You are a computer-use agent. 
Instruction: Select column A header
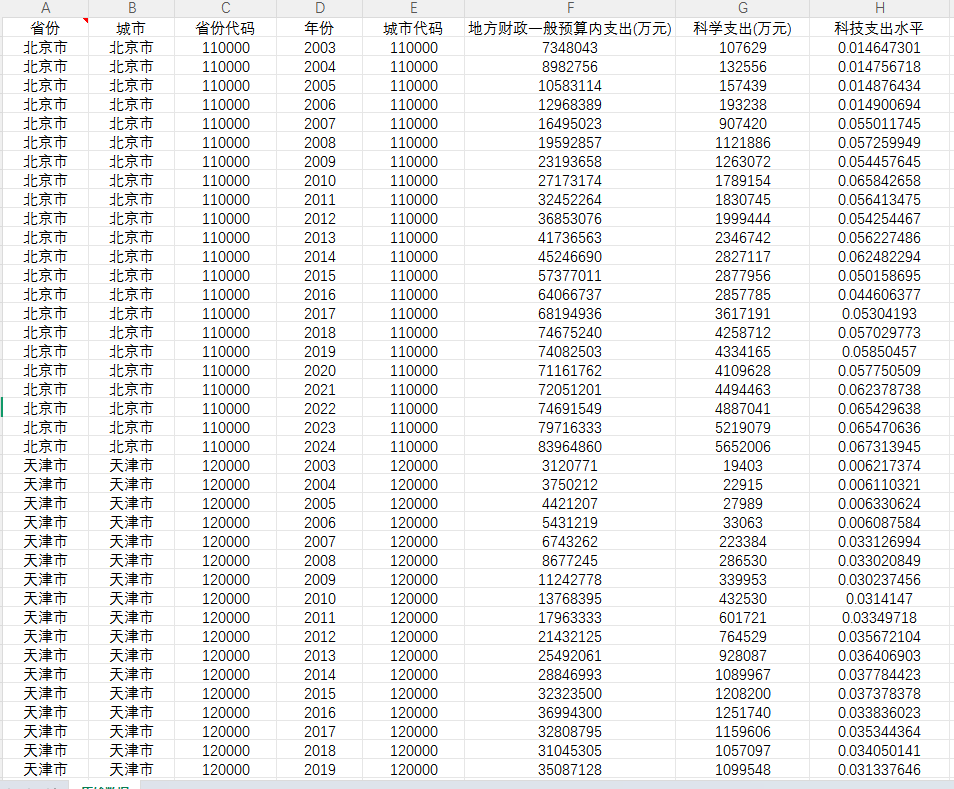point(45,8)
